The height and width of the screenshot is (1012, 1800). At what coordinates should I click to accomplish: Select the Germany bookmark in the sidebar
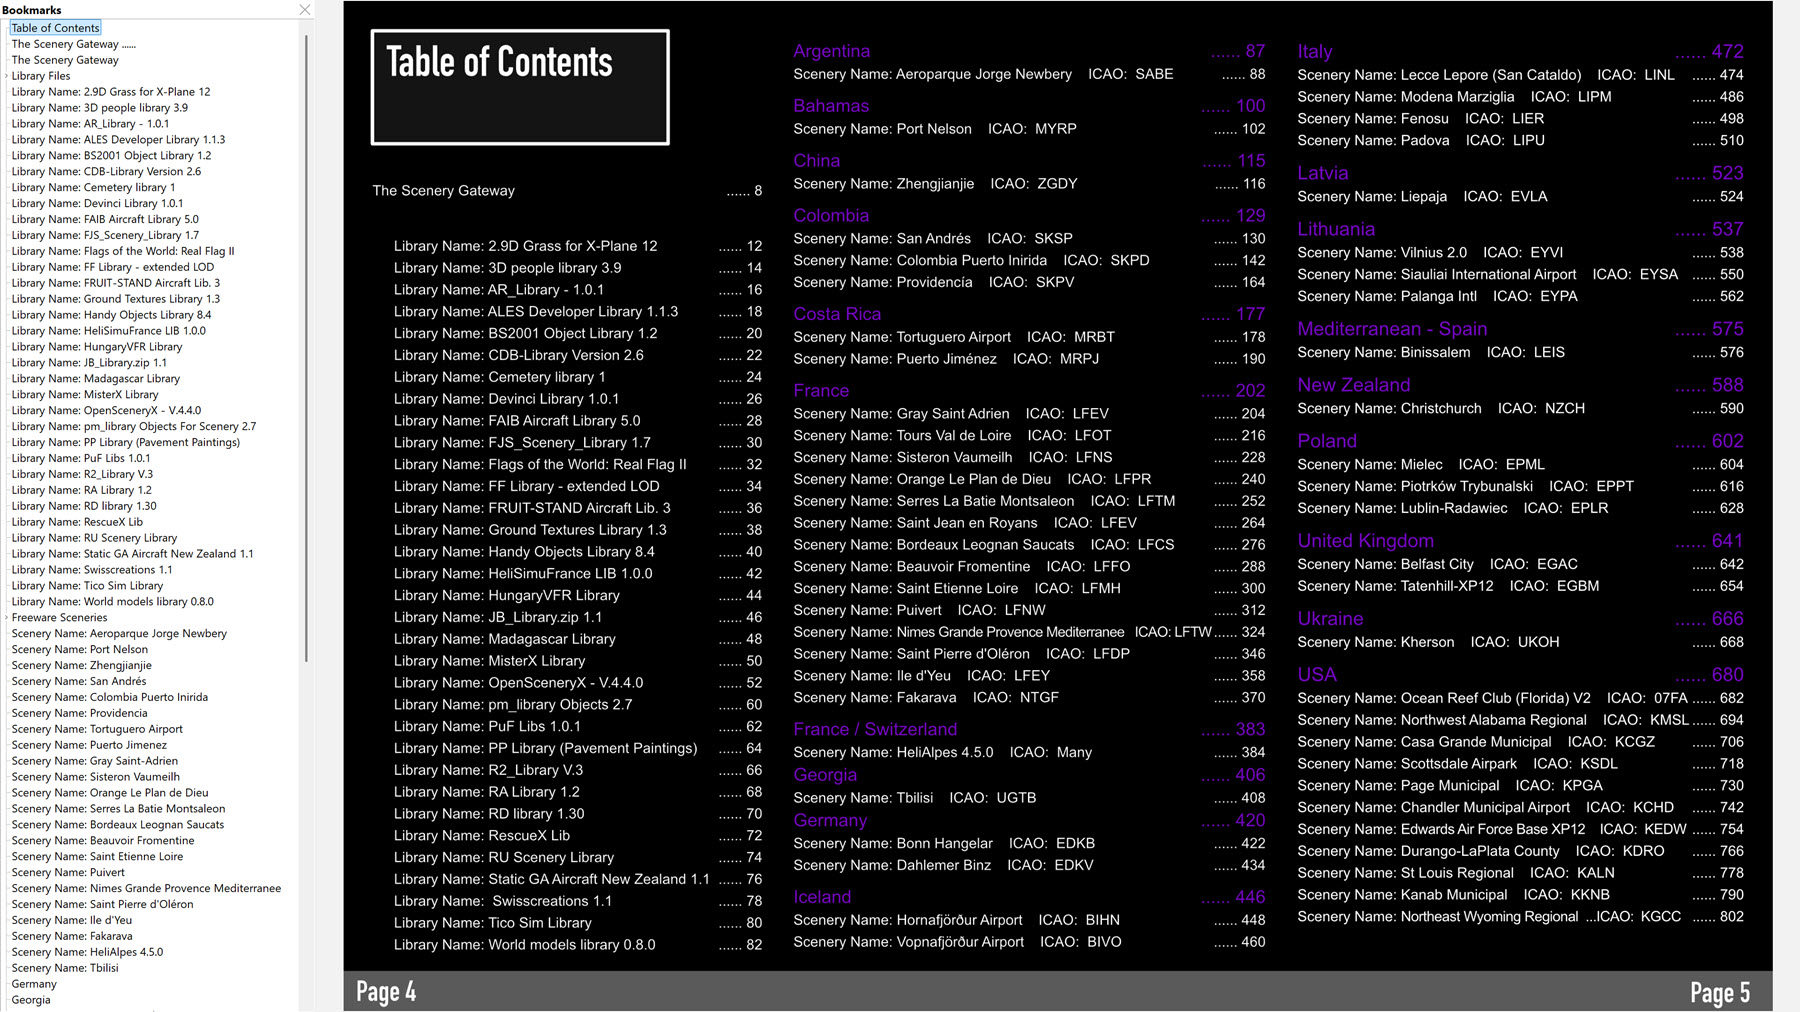[x=34, y=984]
